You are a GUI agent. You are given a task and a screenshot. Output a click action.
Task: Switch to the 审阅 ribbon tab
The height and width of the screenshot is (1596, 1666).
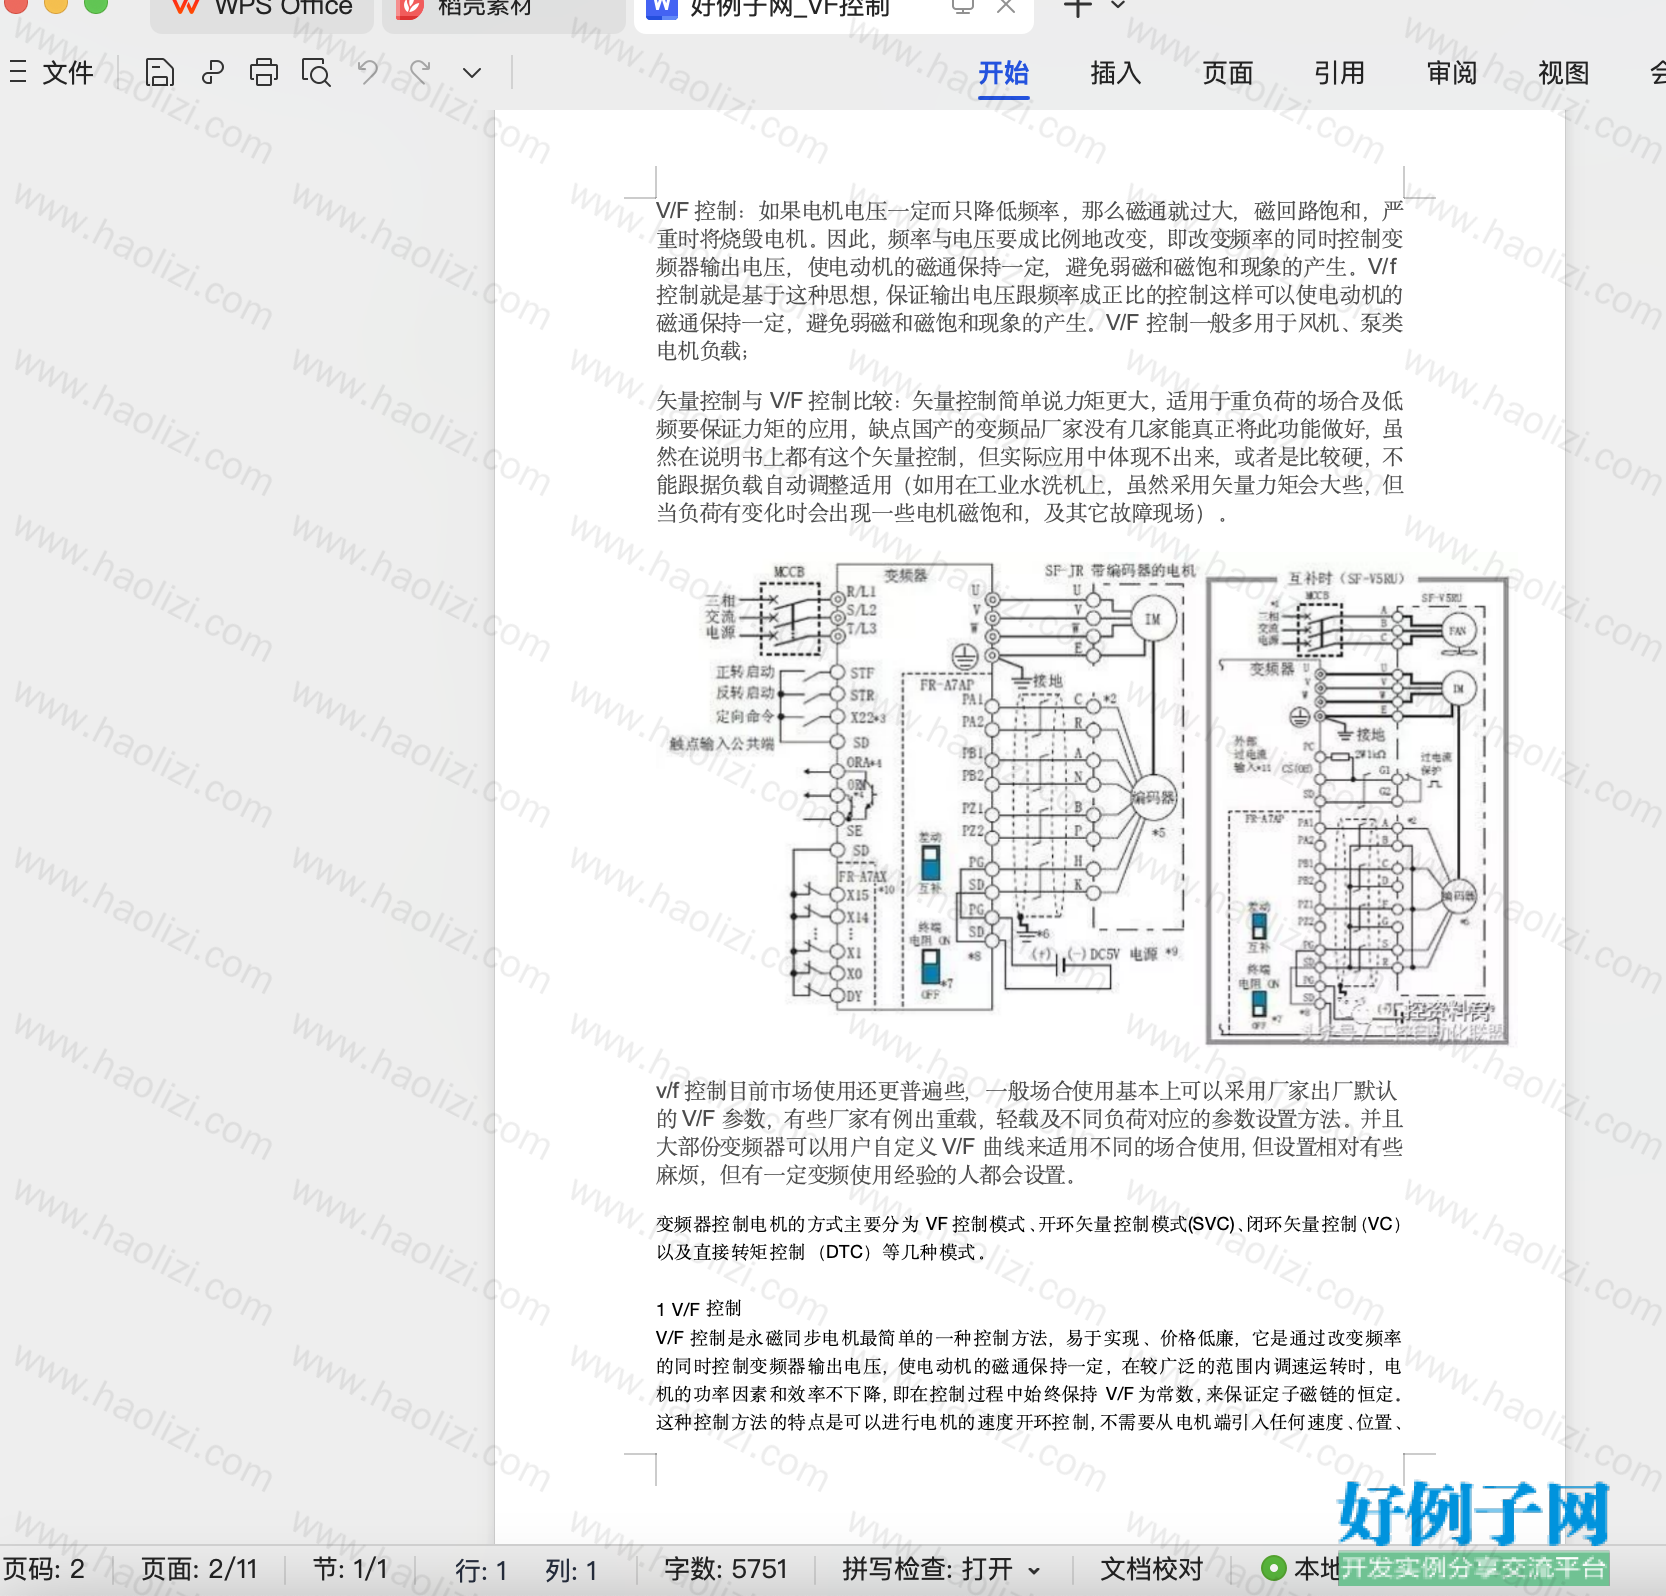click(1451, 73)
